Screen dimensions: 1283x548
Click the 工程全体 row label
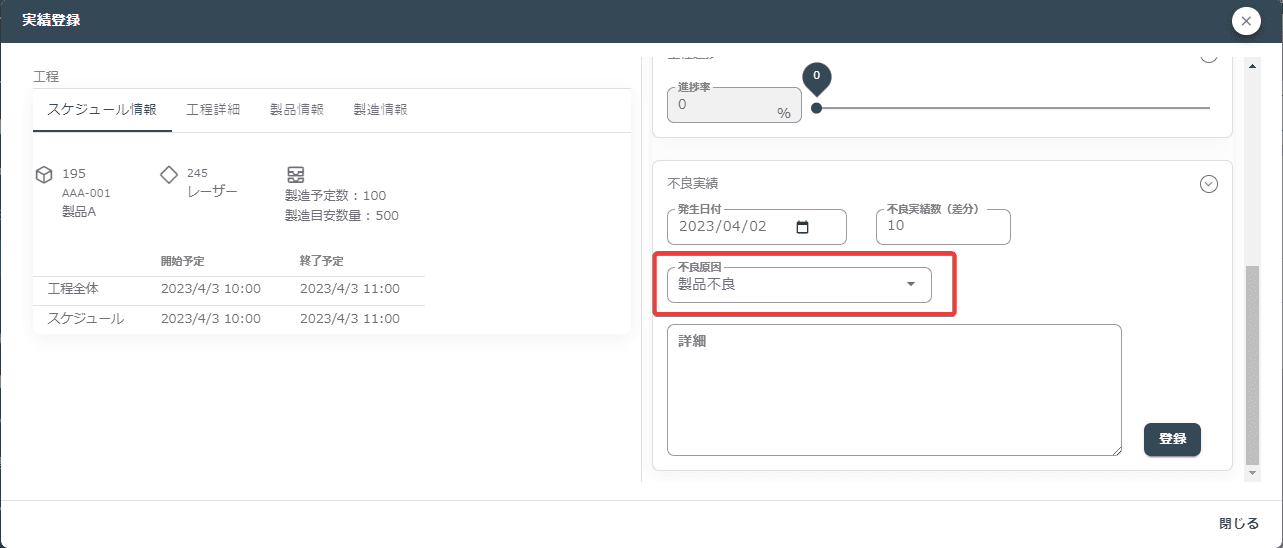pos(73,289)
